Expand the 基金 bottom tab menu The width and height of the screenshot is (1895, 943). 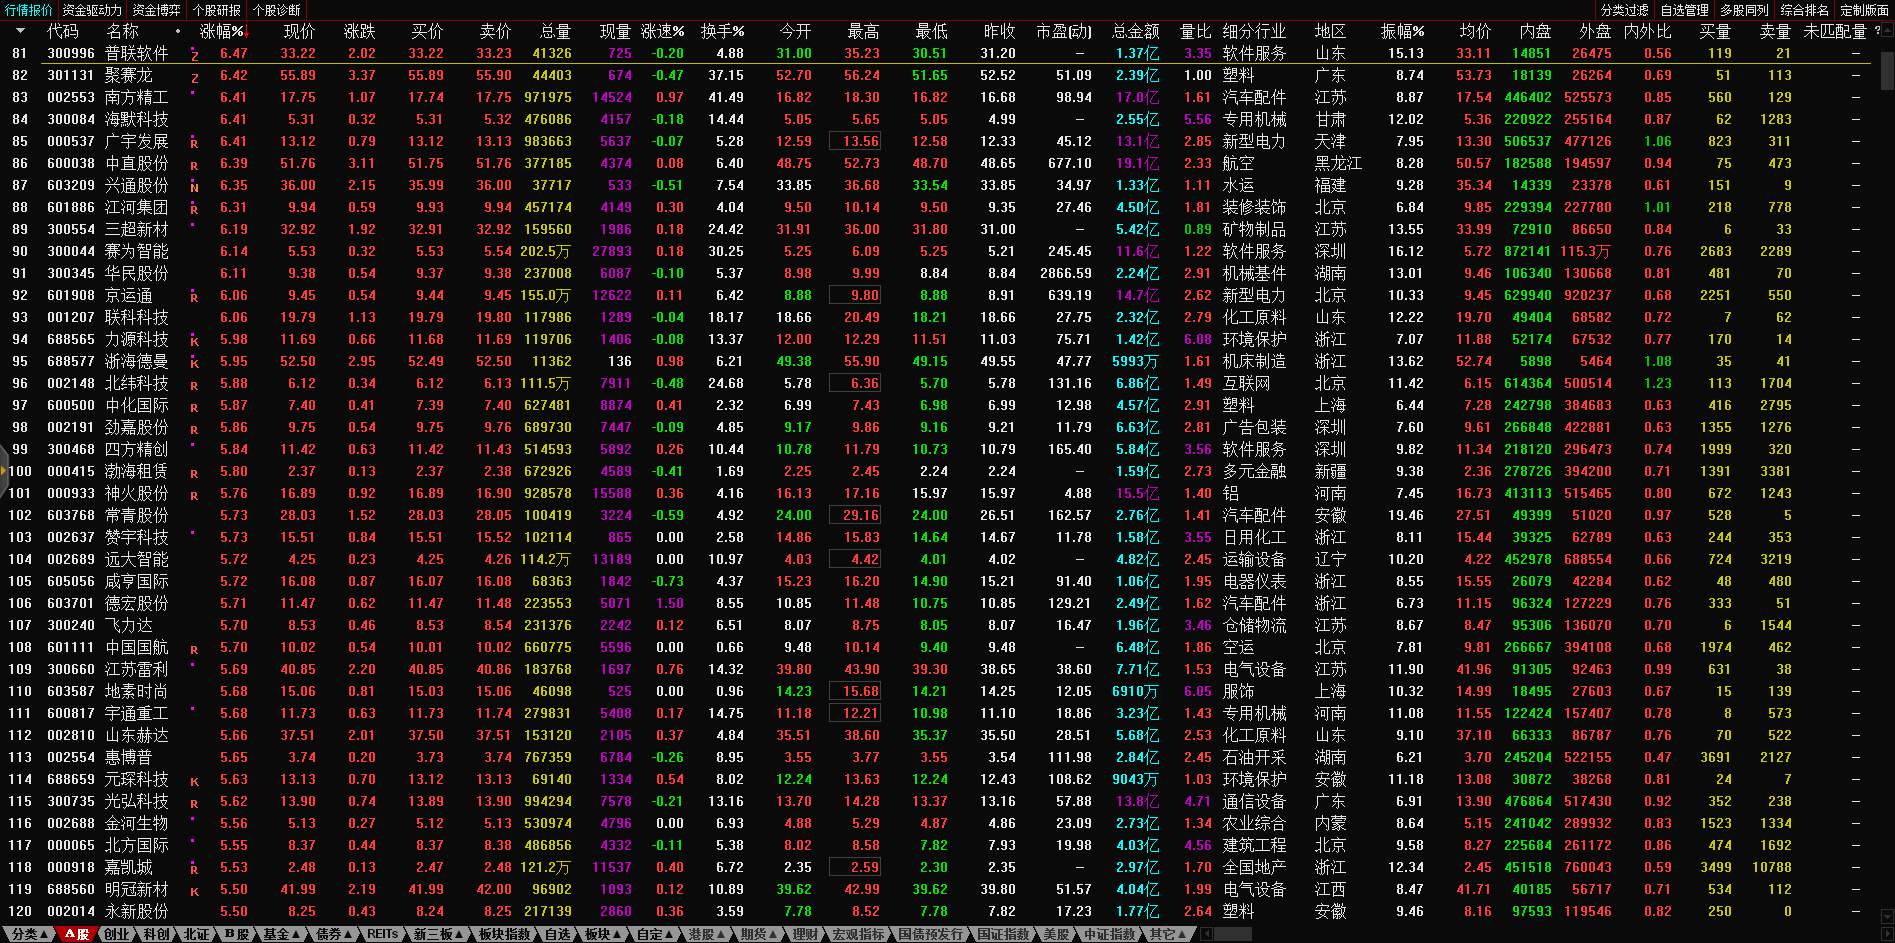coord(281,934)
